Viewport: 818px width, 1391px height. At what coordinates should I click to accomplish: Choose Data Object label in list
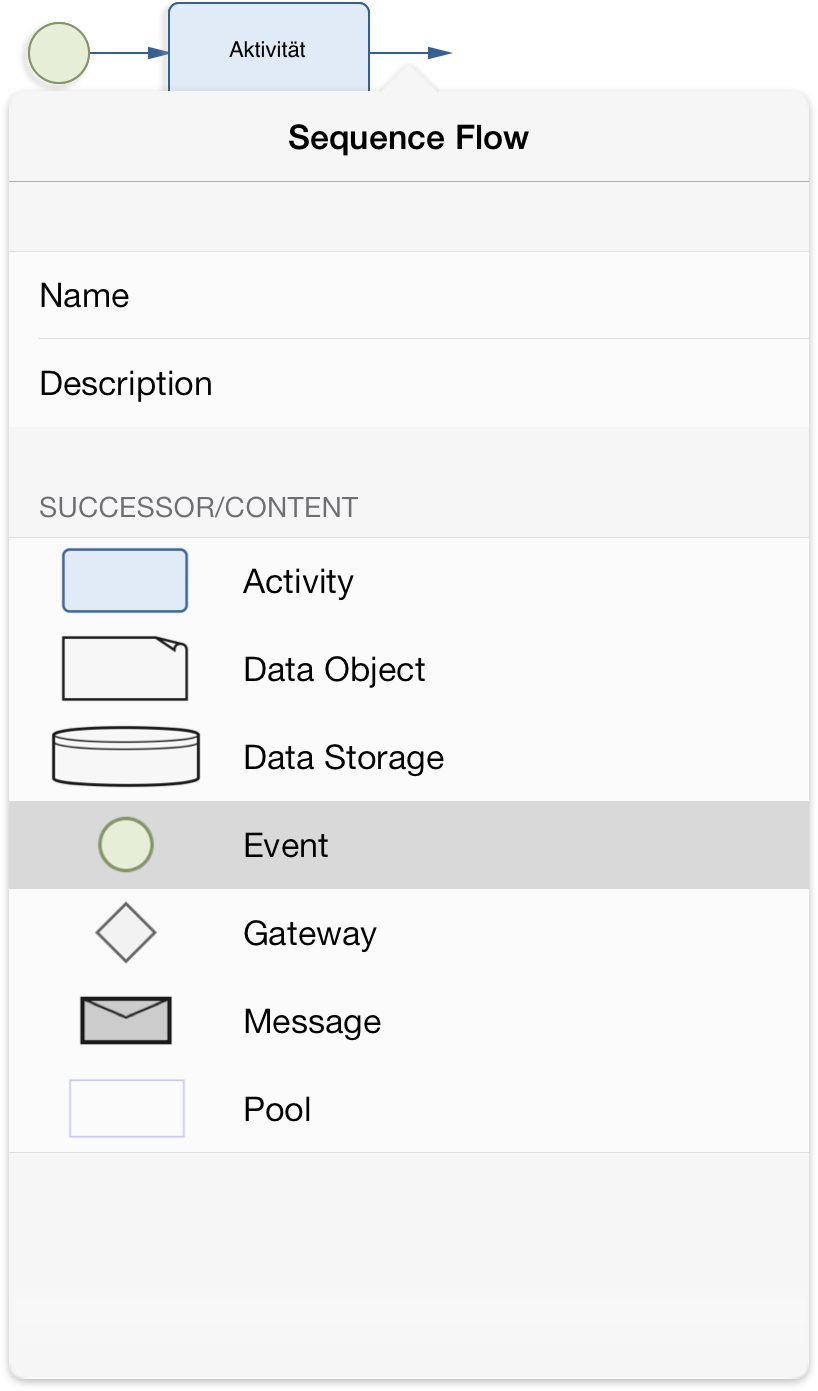click(334, 669)
